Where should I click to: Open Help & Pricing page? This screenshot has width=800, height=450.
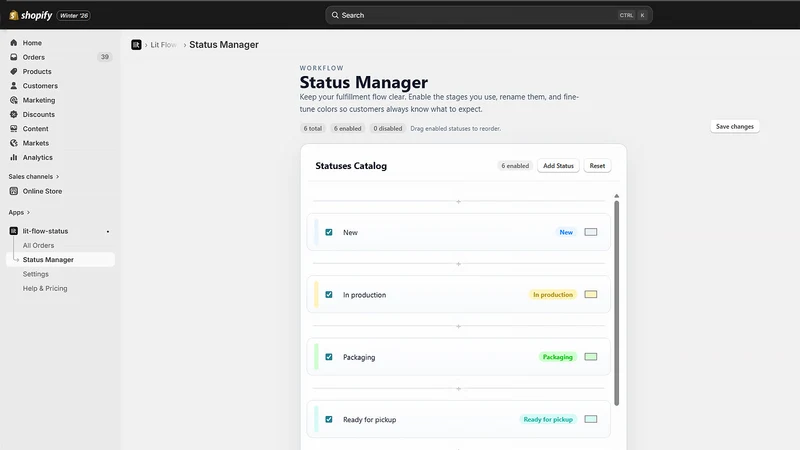[45, 288]
